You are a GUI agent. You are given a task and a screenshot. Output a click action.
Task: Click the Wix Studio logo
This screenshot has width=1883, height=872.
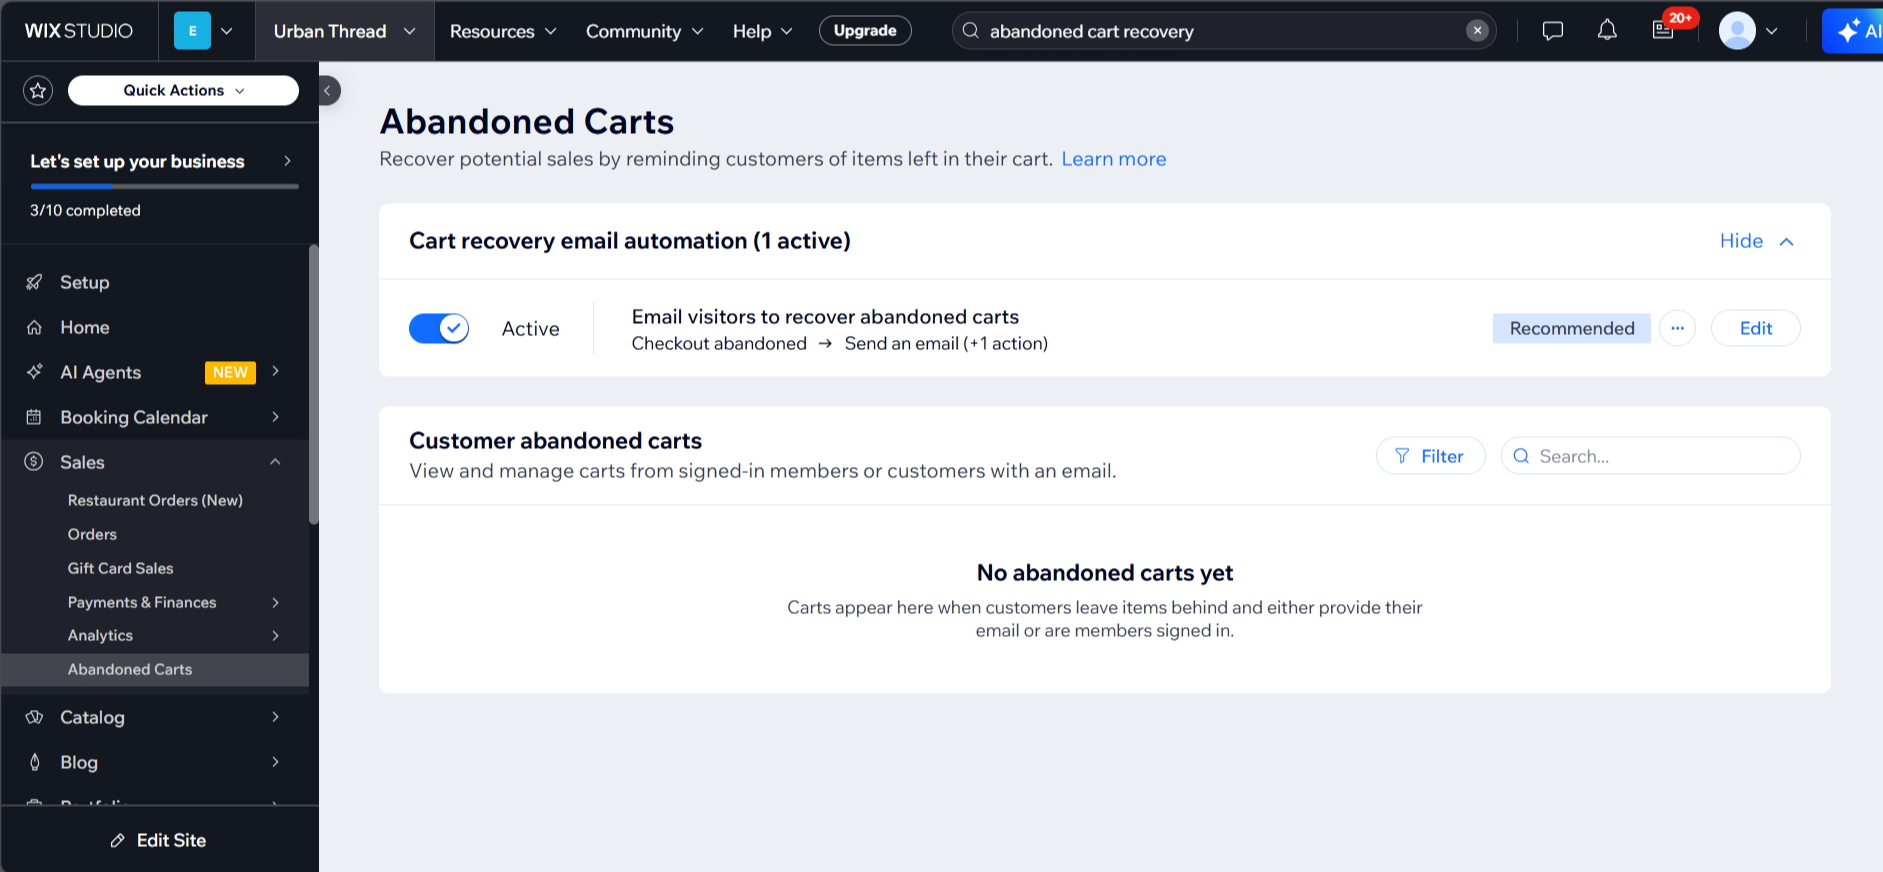79,31
